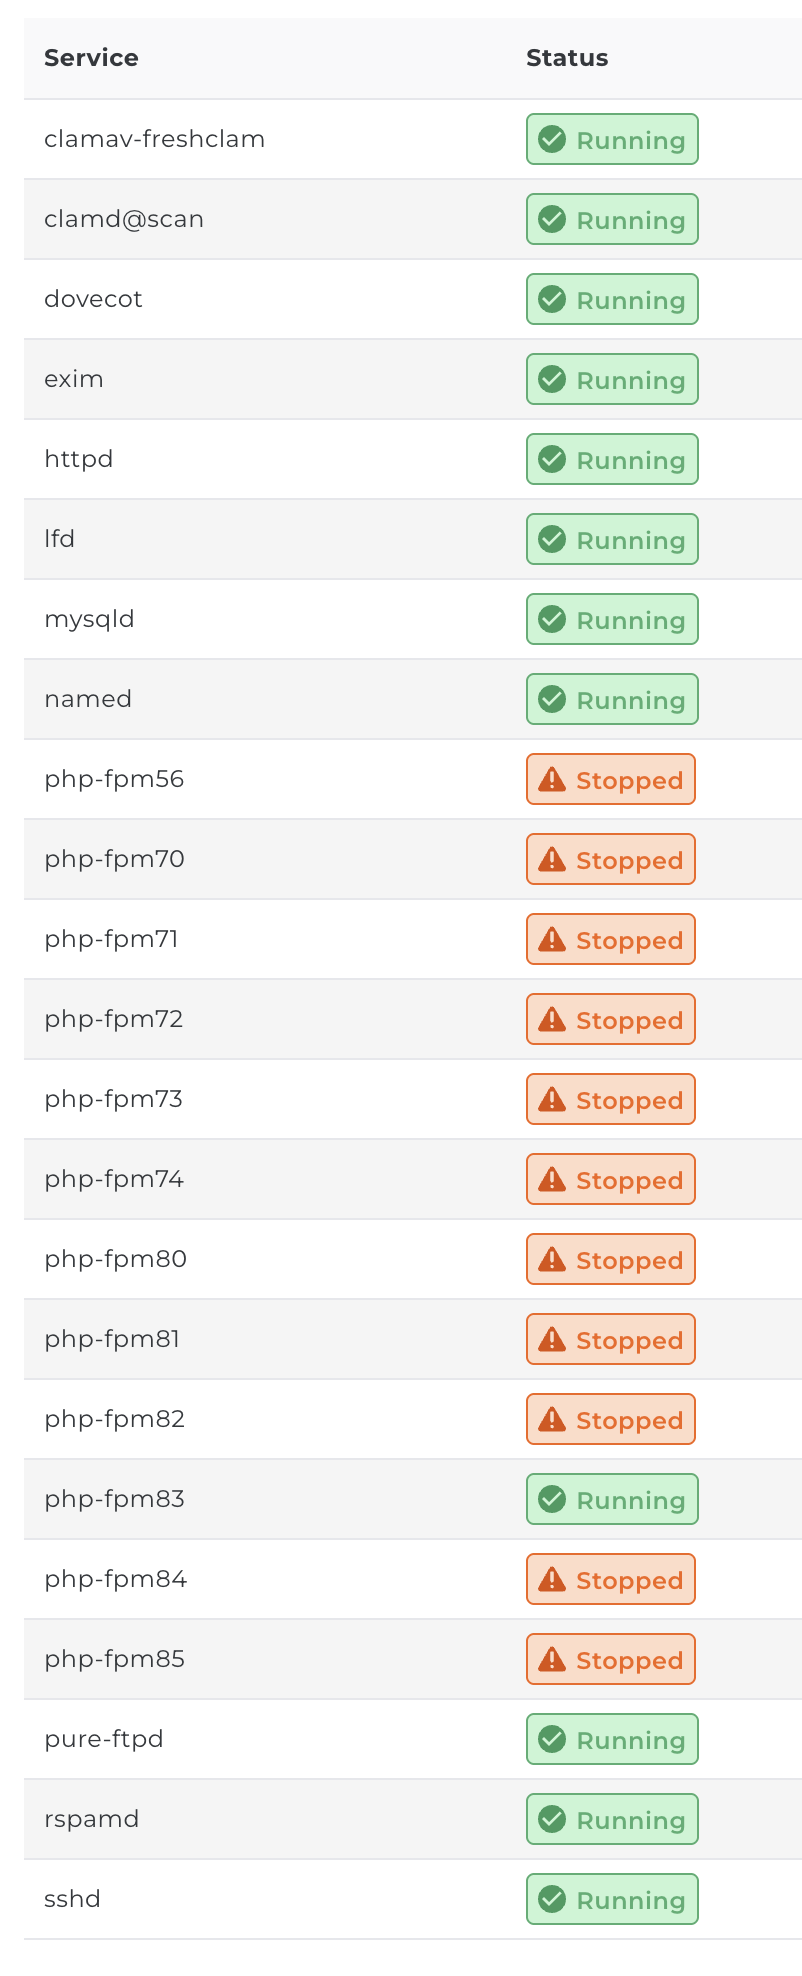Click the checkmark icon for sshd
This screenshot has height=1976, width=802.
coord(552,1899)
